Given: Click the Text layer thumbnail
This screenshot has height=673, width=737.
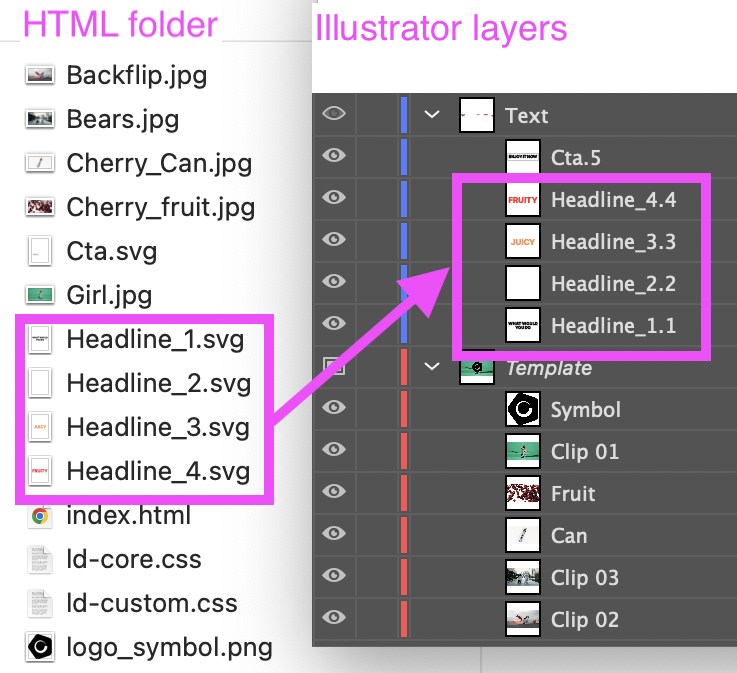Looking at the screenshot, I should point(477,115).
